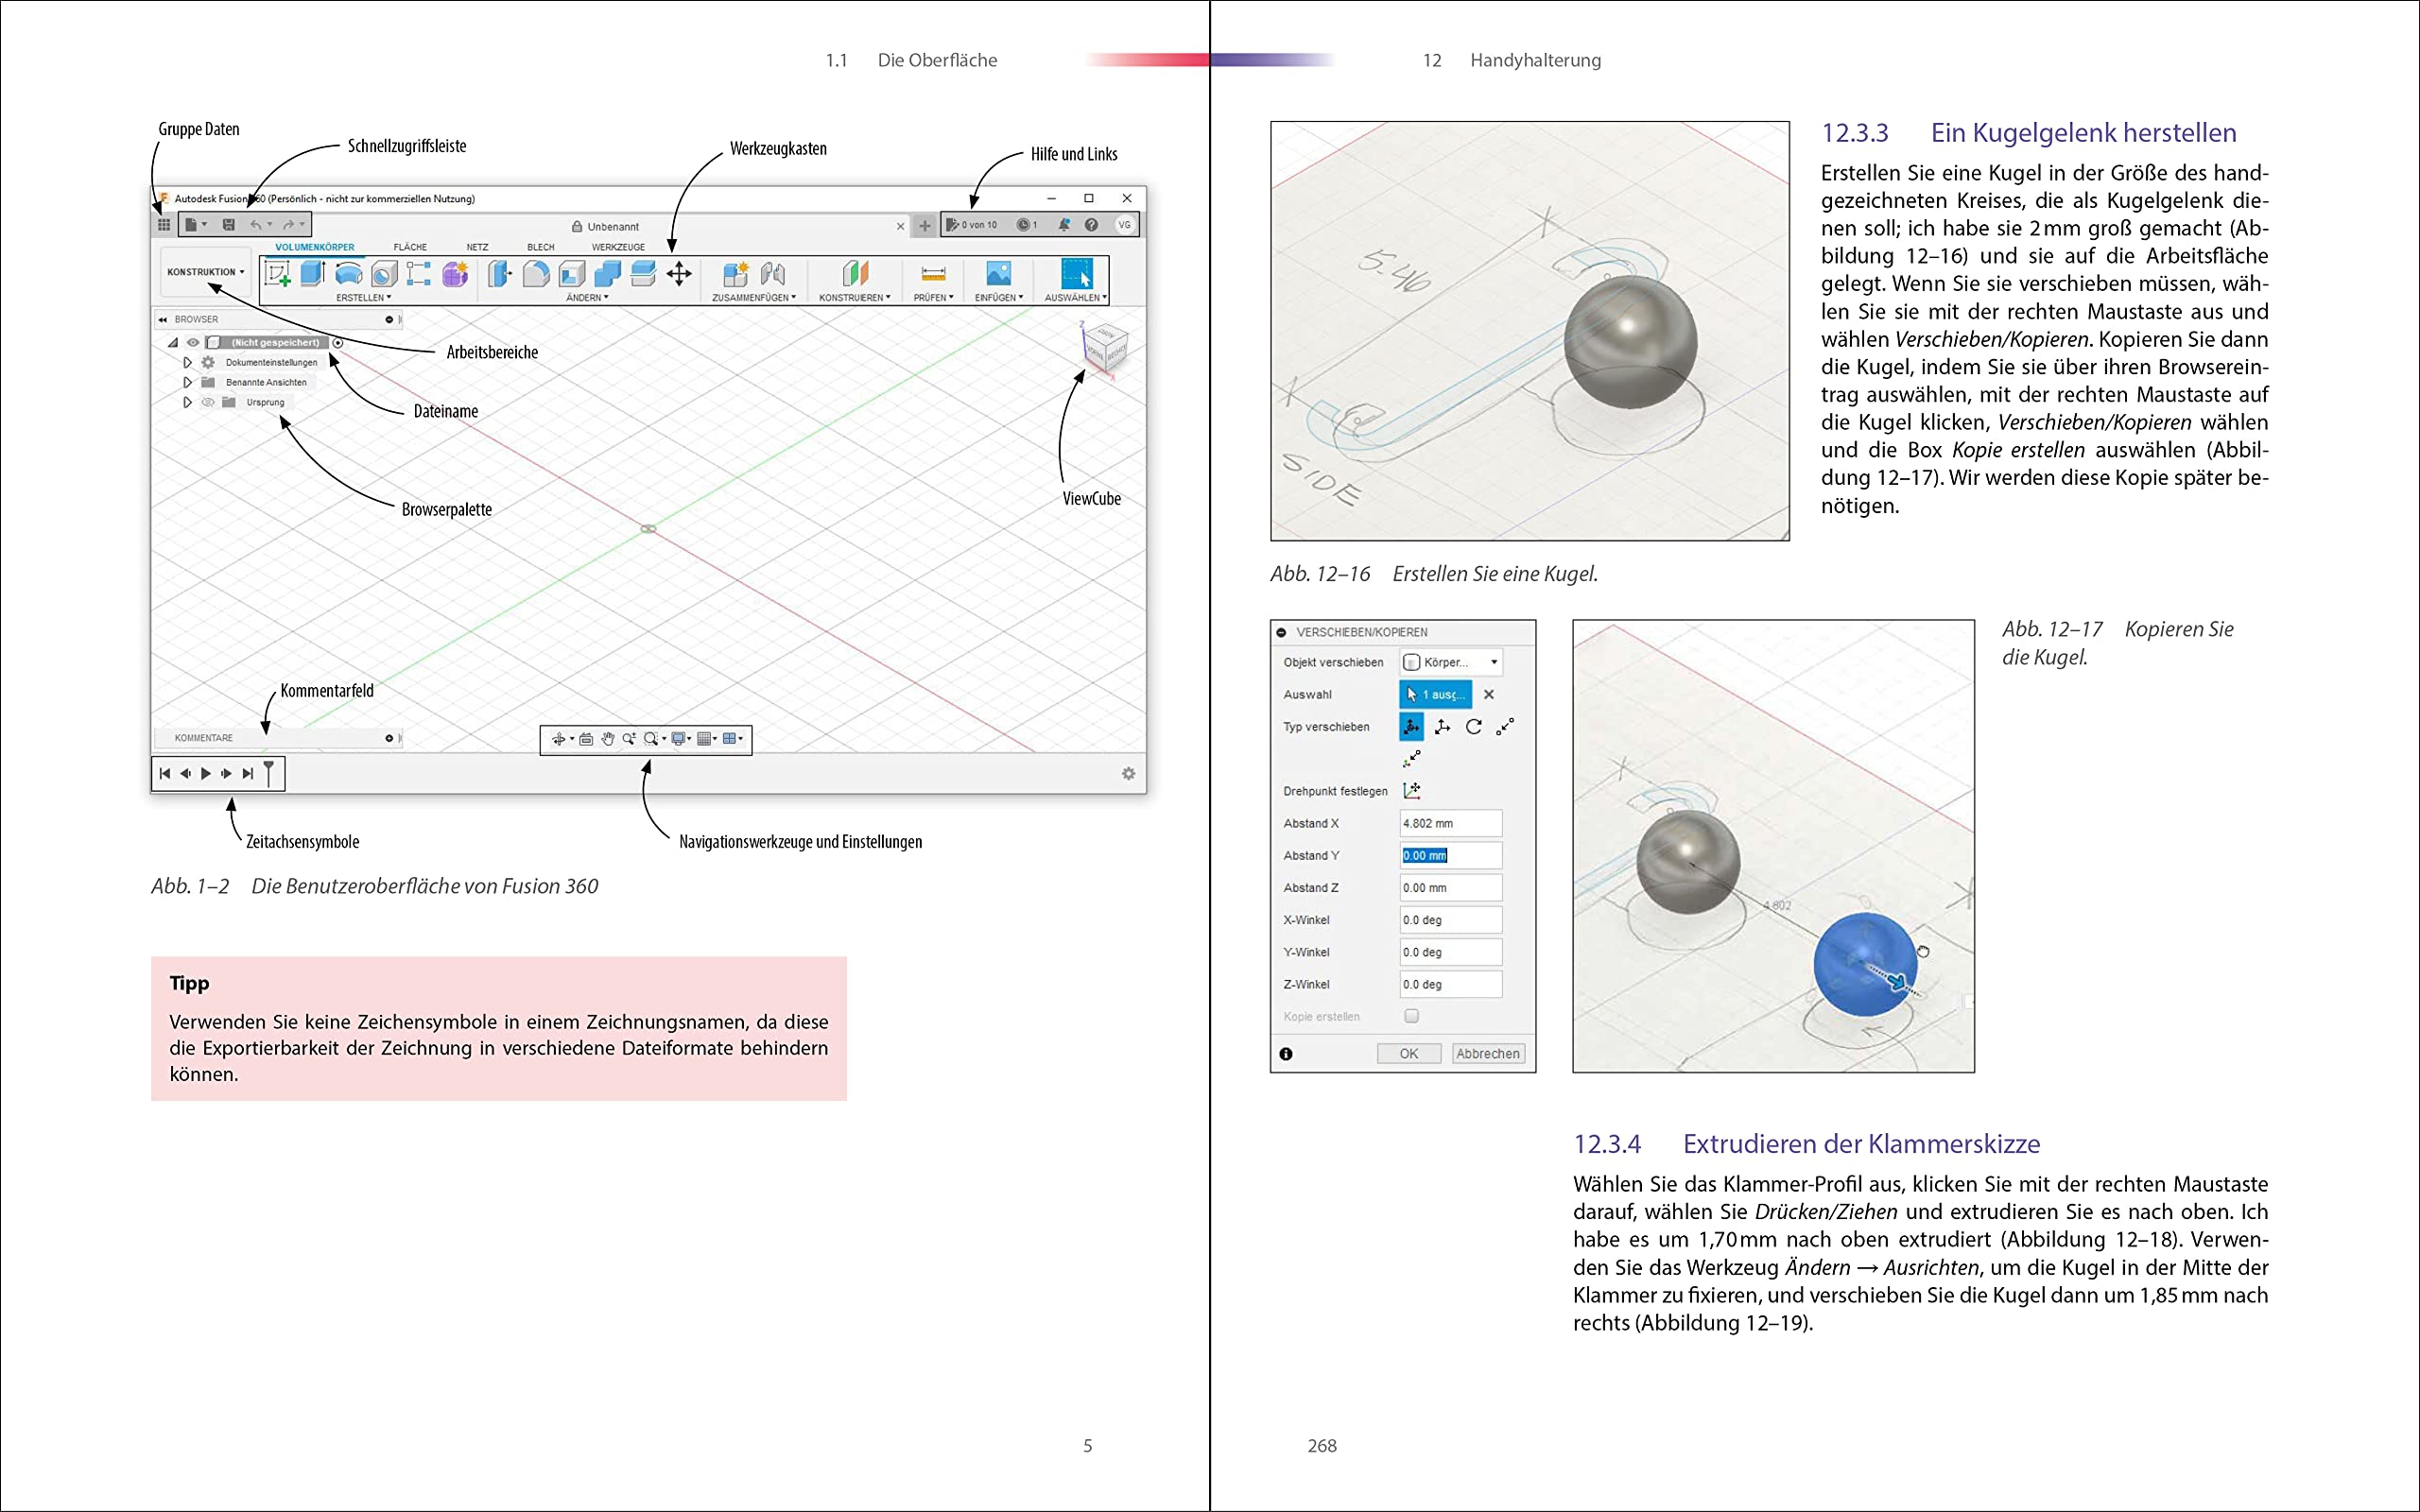Image resolution: width=2420 pixels, height=1512 pixels.
Task: Select the Point to Point move type
Action: (x=1505, y=727)
